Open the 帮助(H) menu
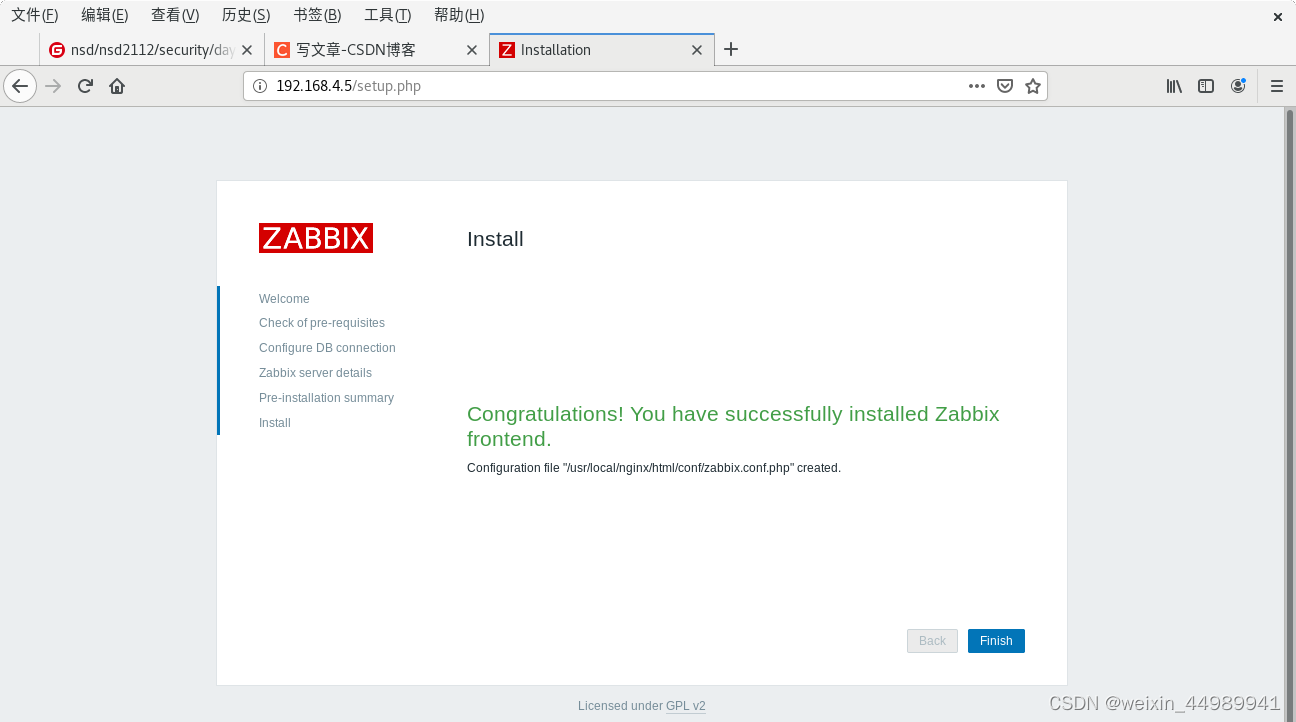 point(459,15)
